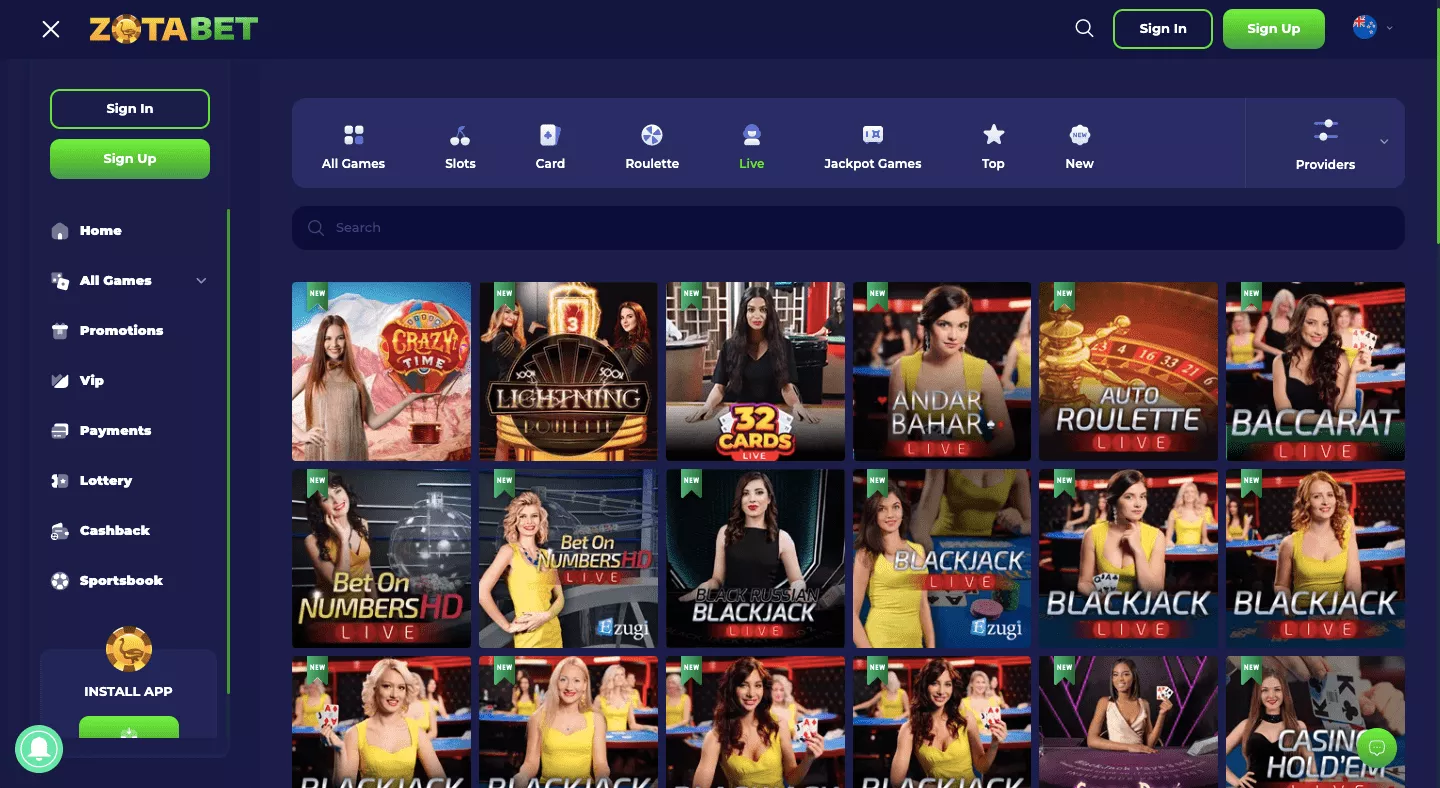
Task: Click the Promotions gift icon
Action: (60, 331)
